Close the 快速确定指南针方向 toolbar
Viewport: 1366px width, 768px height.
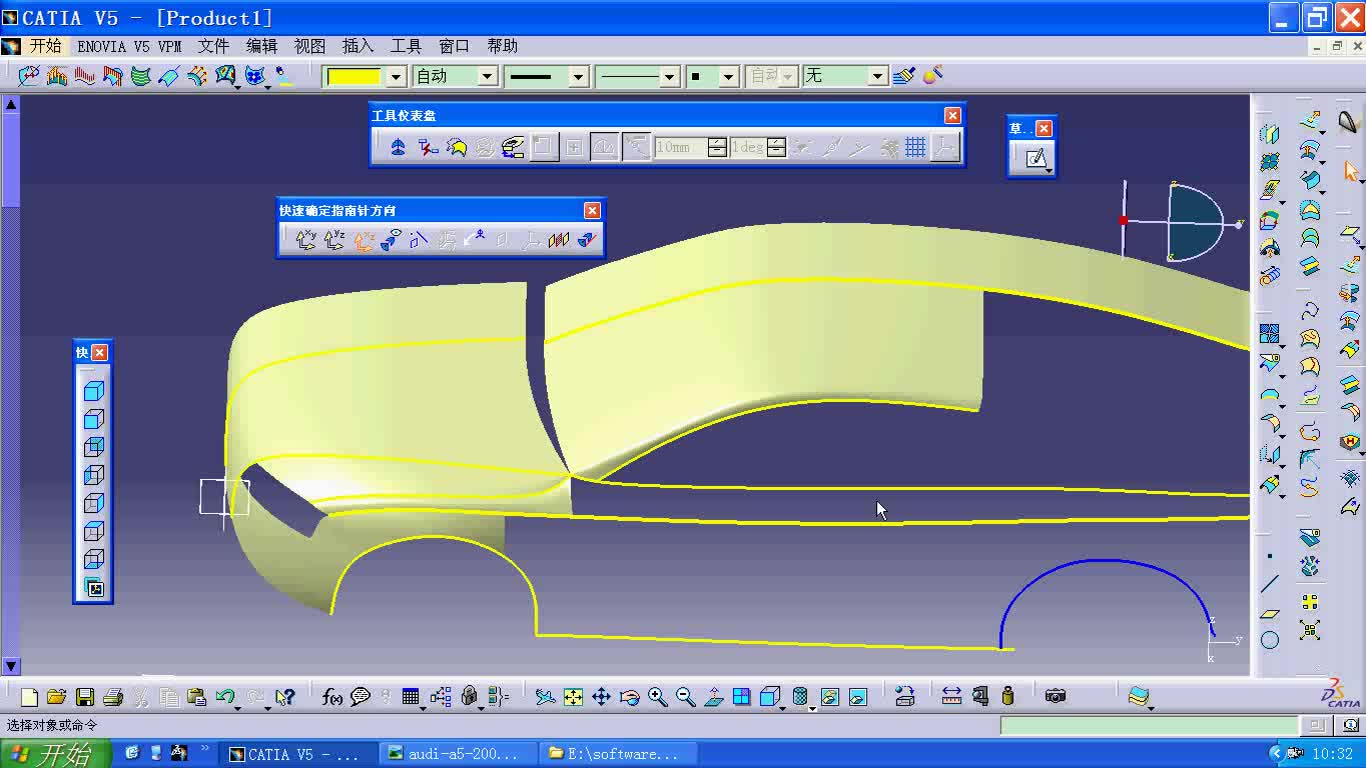point(592,210)
